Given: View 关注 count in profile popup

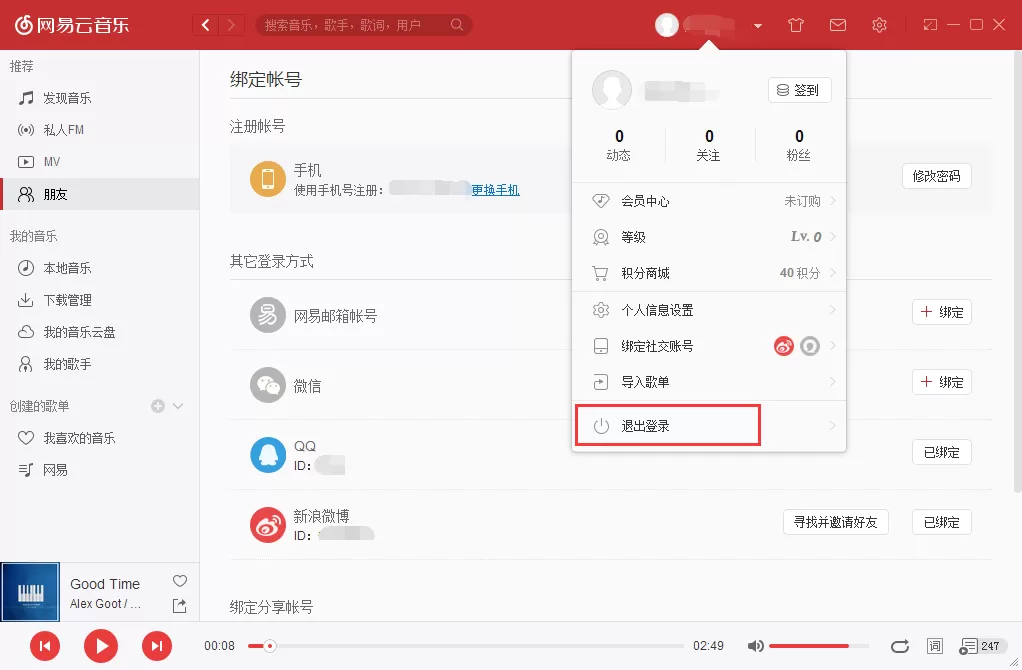Looking at the screenshot, I should (709, 145).
